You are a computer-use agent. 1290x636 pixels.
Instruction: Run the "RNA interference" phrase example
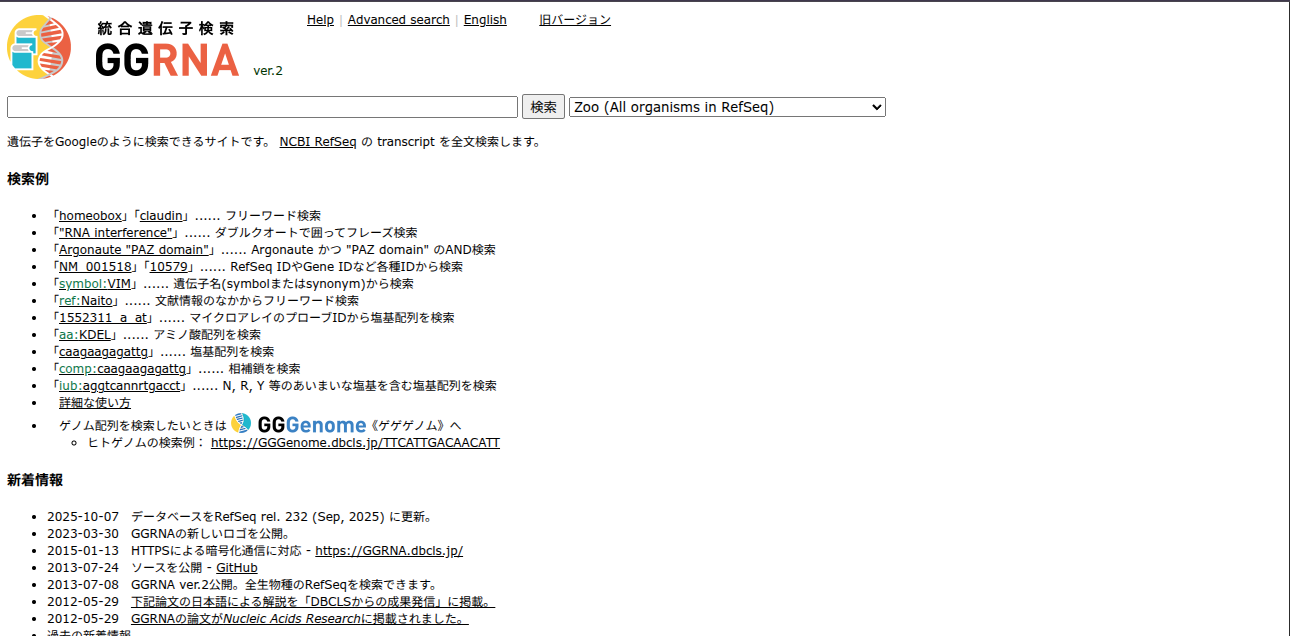(117, 233)
